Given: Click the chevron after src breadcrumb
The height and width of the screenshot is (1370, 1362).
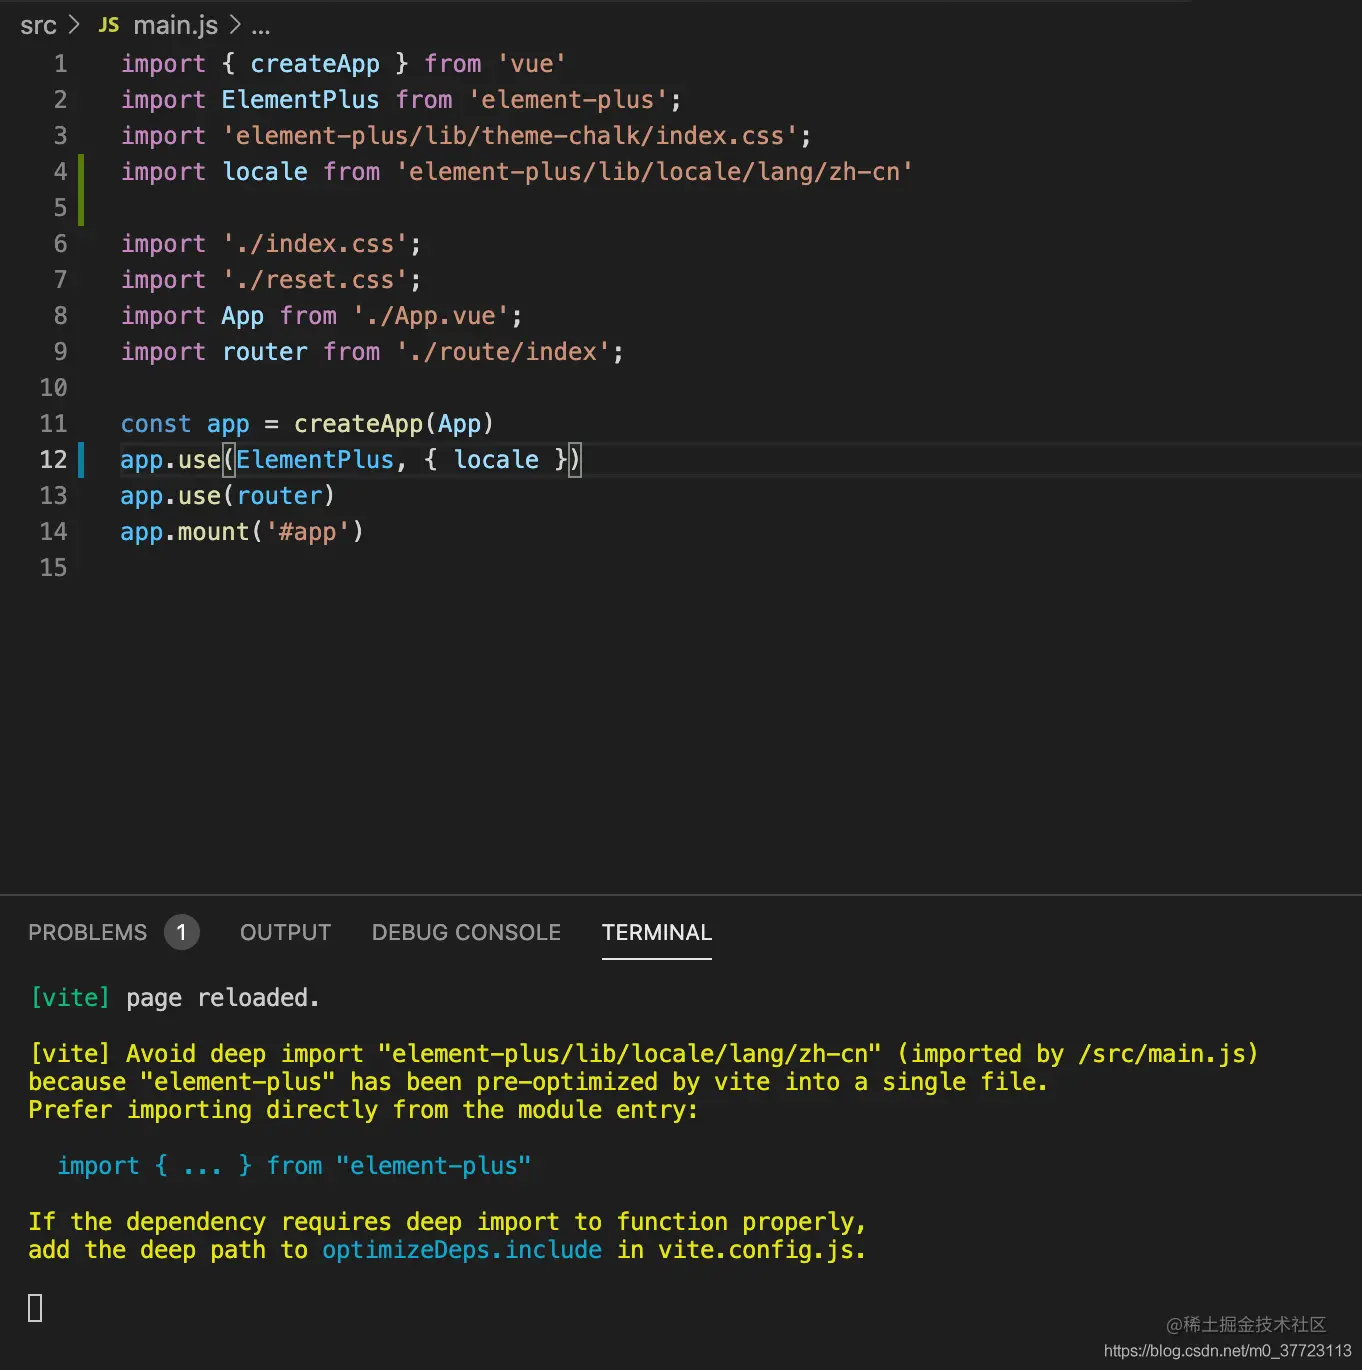Looking at the screenshot, I should [74, 25].
